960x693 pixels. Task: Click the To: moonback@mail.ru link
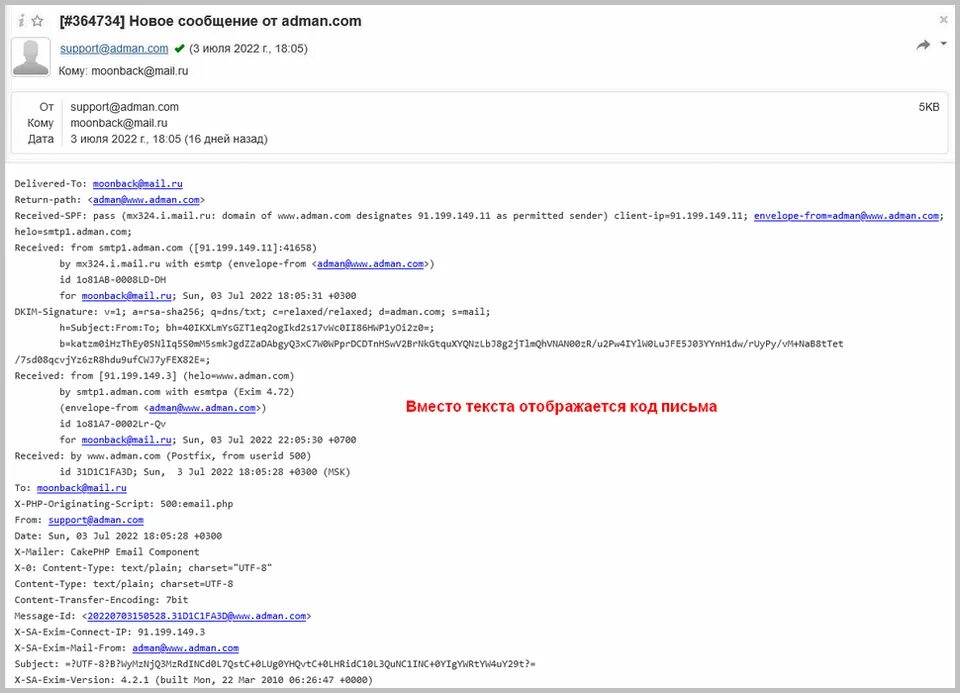coord(81,488)
